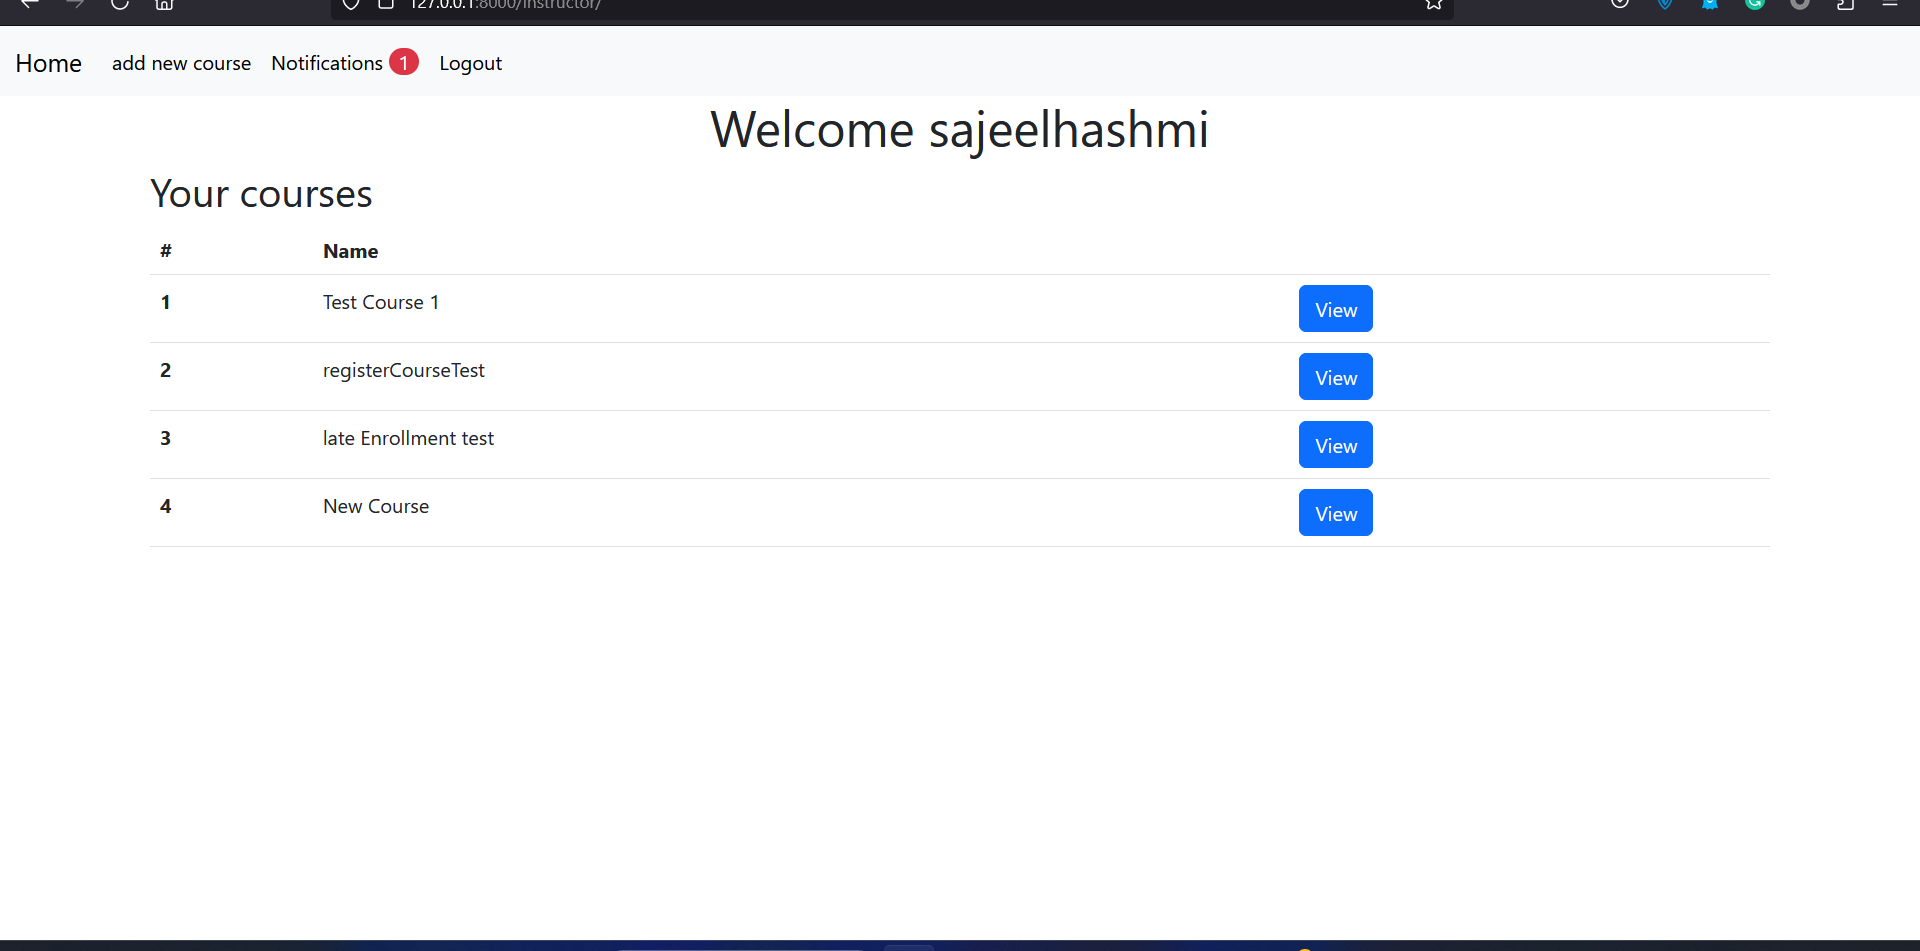Open the Grammarly extension icon

coord(1755,4)
